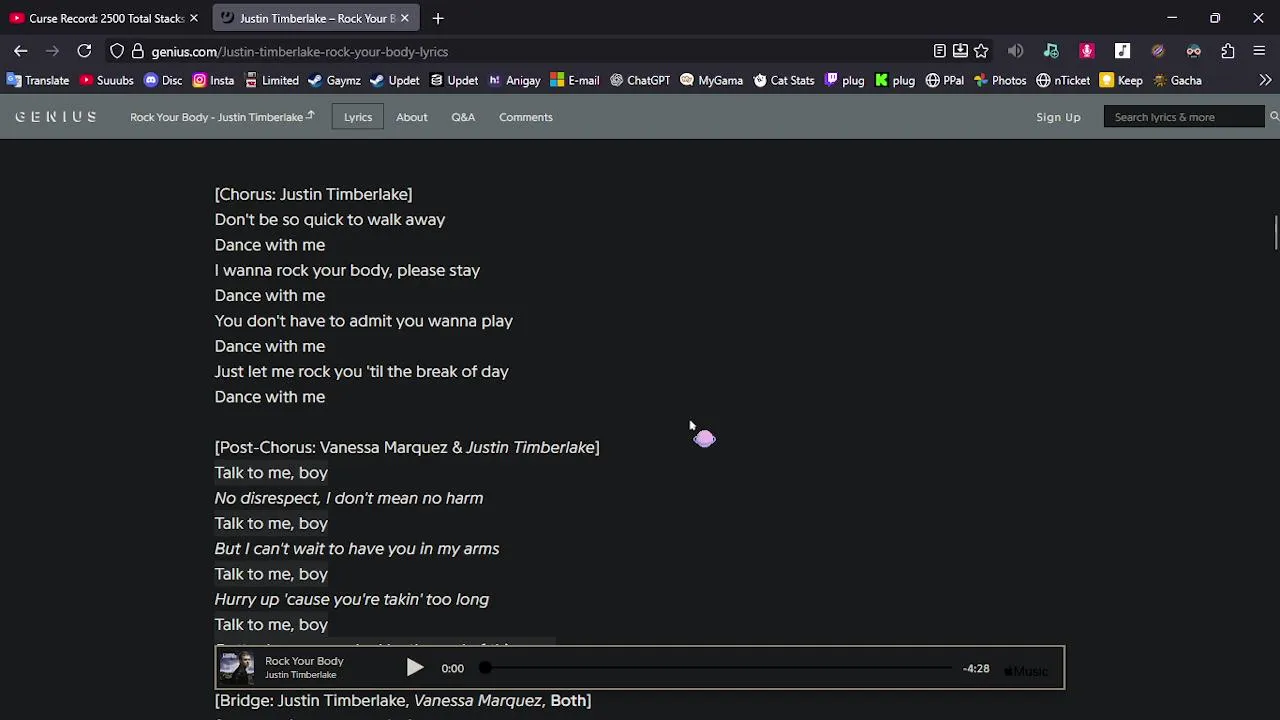This screenshot has width=1280, height=720.
Task: Click the install/download page icon in address bar
Action: [960, 51]
